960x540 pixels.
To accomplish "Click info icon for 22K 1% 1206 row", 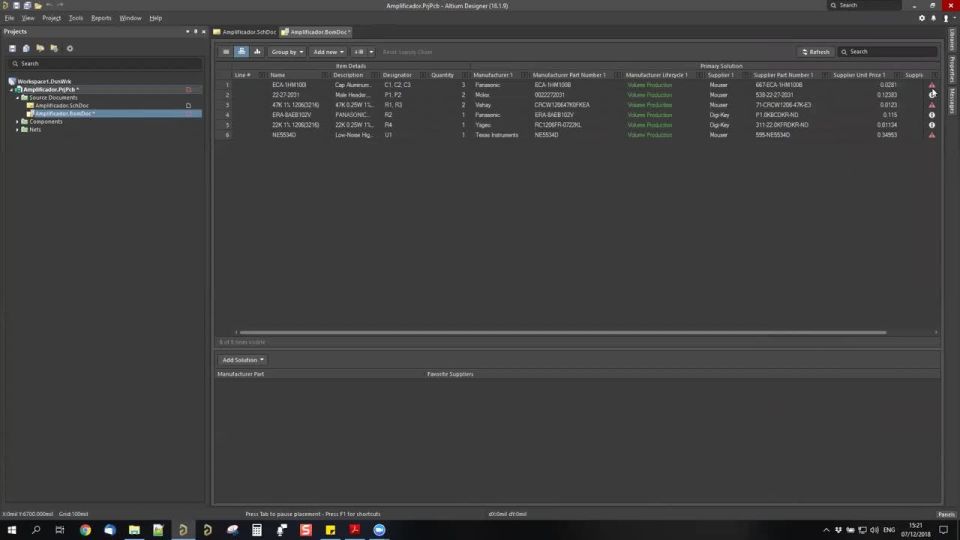I will point(932,125).
